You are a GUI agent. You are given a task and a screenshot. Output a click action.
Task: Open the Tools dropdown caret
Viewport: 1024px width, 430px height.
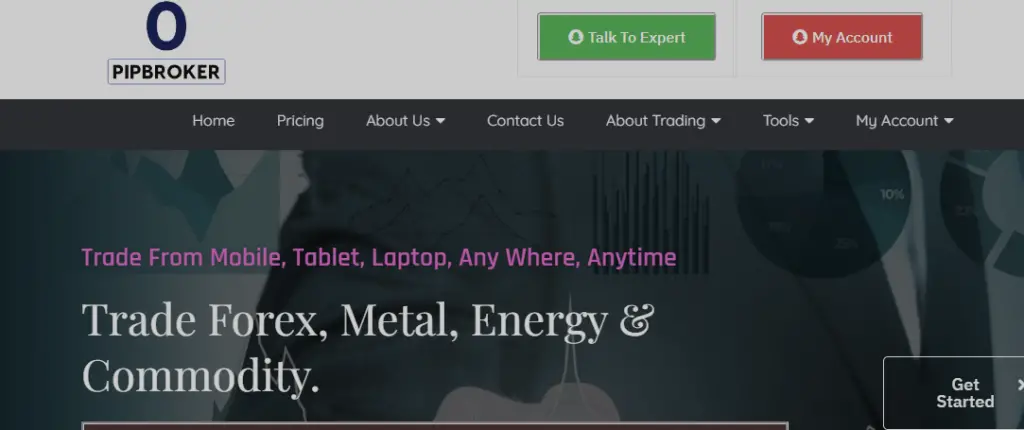point(809,121)
